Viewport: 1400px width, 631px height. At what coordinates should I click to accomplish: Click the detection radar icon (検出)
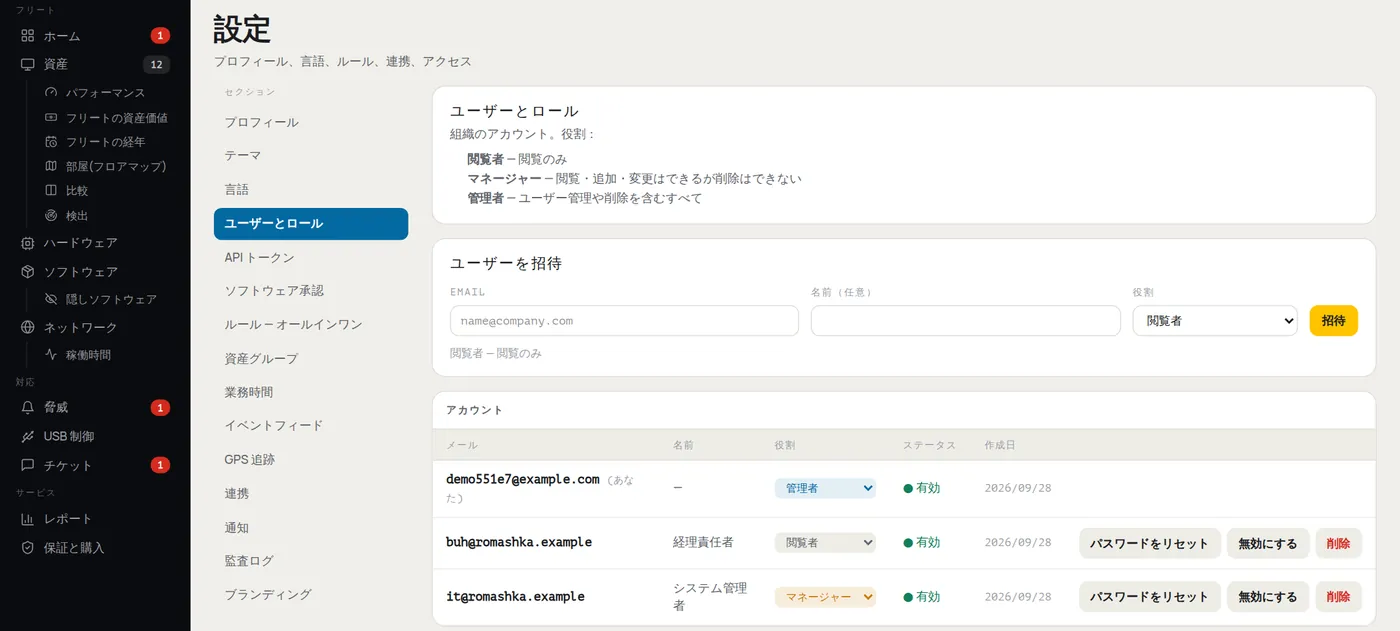pos(52,215)
